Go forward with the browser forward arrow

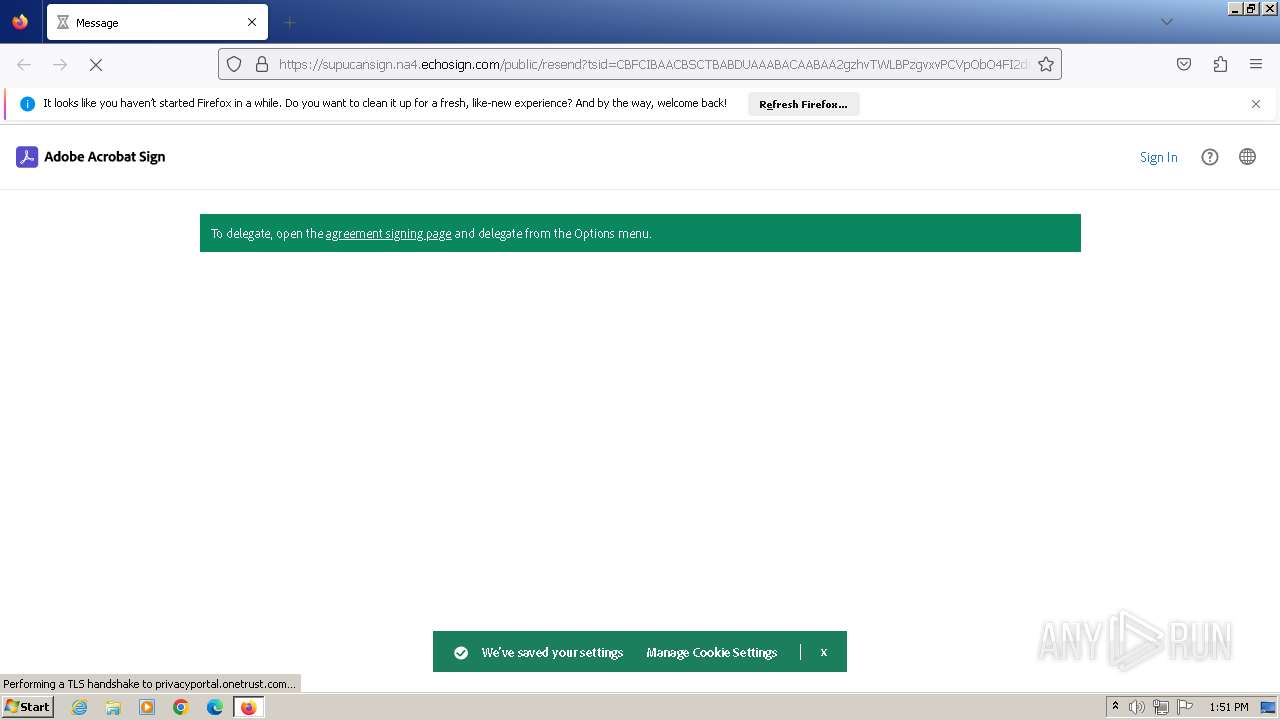60,64
